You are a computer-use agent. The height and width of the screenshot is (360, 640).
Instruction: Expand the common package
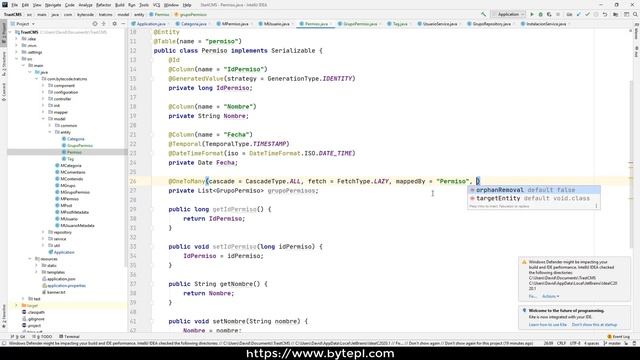coord(50,125)
